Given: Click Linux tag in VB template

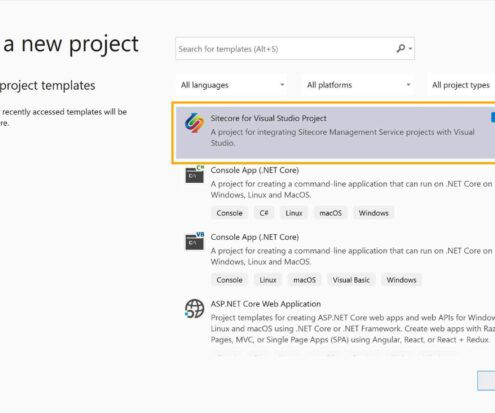Looking at the screenshot, I should [x=268, y=280].
